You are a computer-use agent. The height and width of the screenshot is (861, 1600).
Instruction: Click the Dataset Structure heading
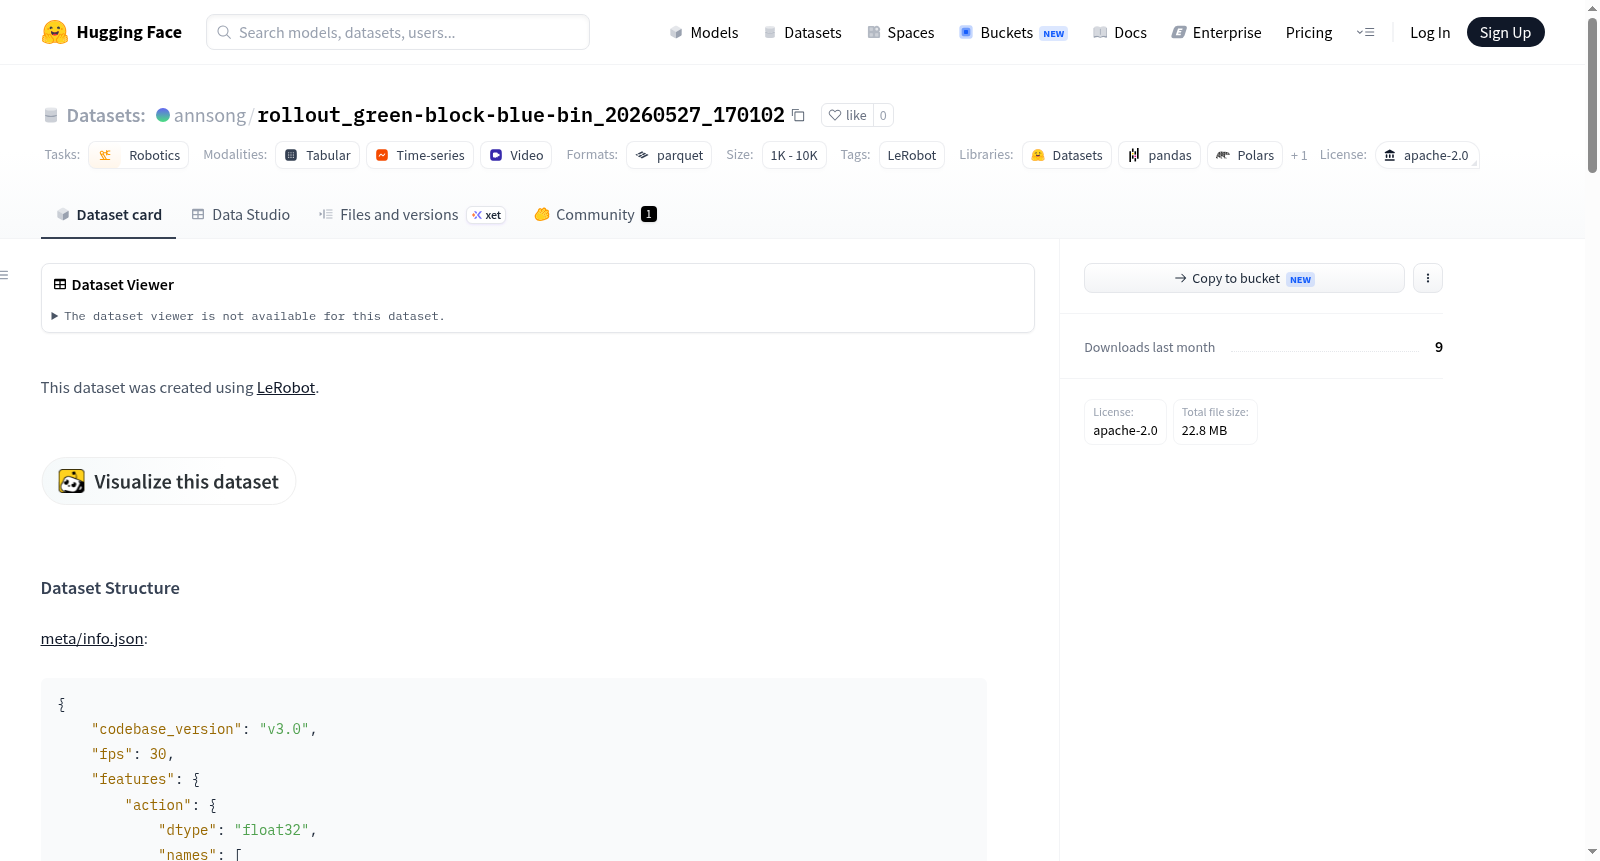(x=110, y=588)
